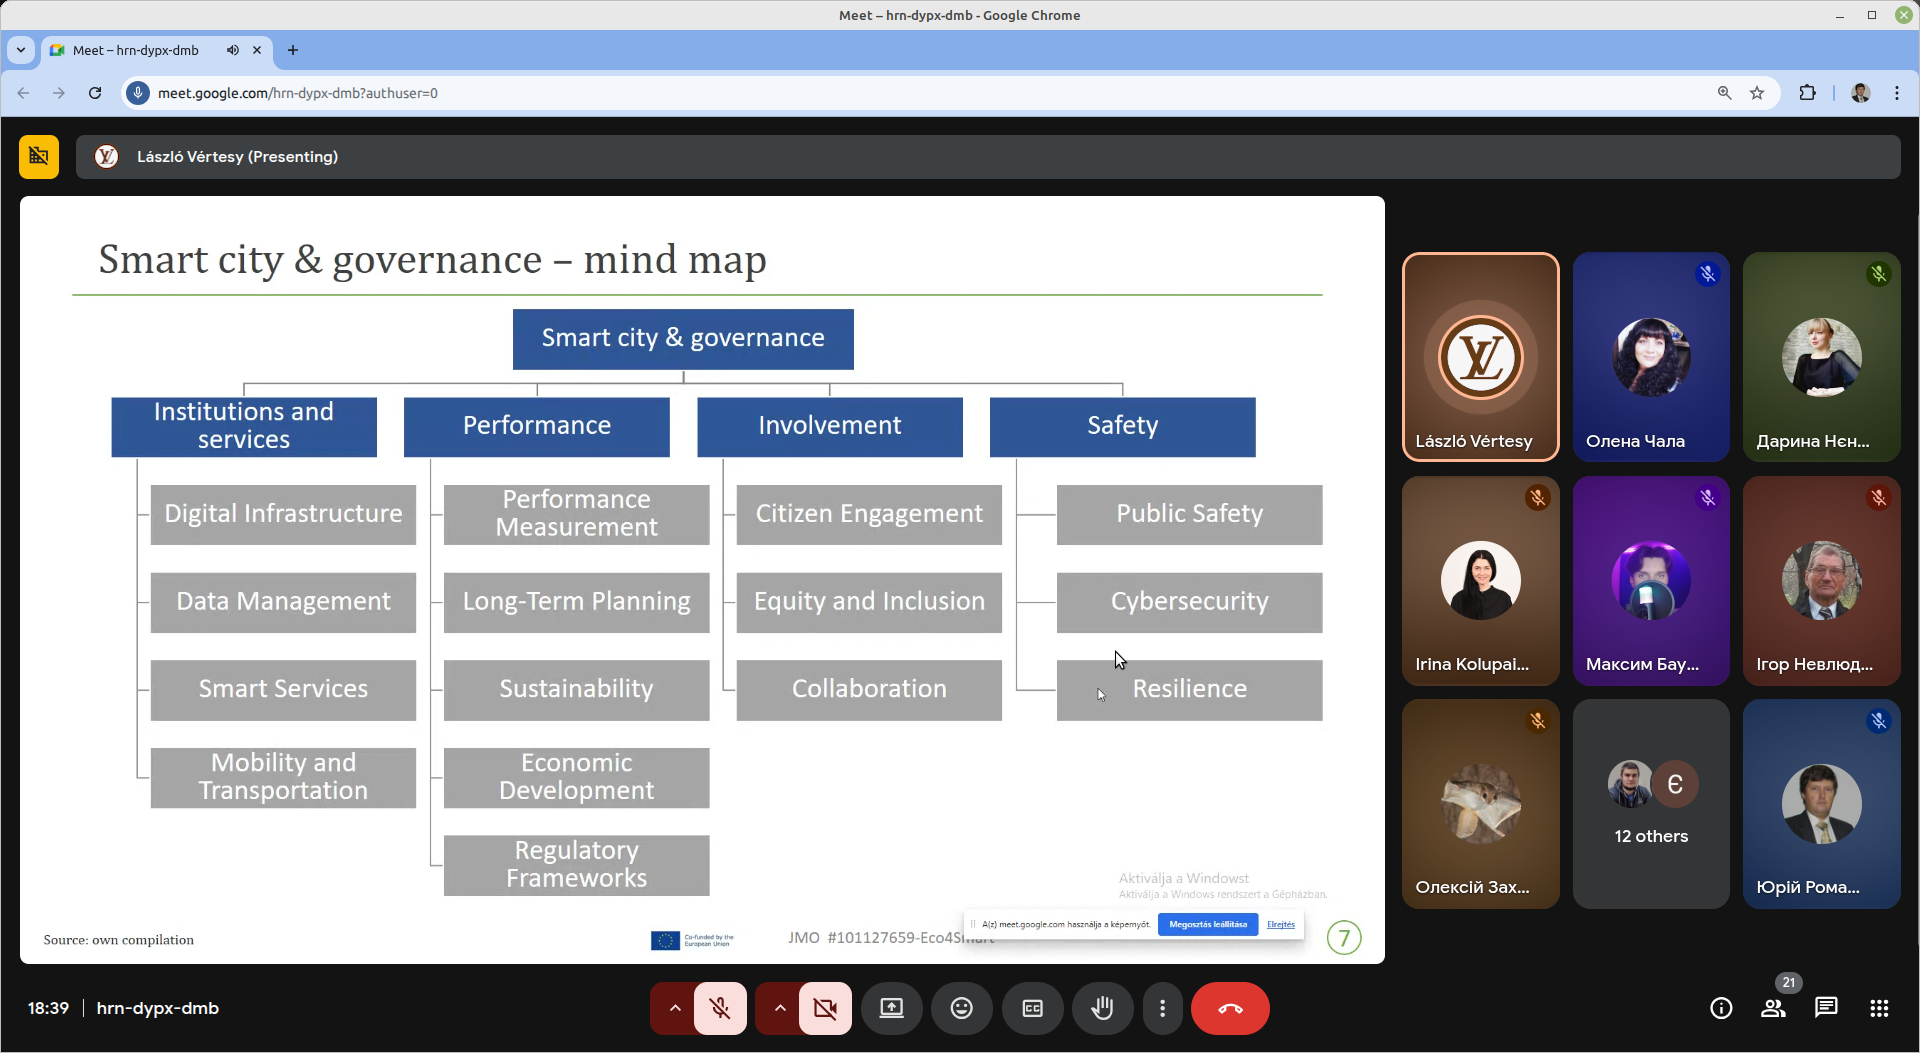Viewport: 1920px width, 1053px height.
Task: Open the meeting details info icon
Action: point(1721,1008)
